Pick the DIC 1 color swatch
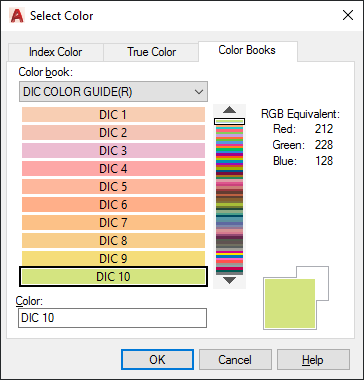 pos(113,115)
